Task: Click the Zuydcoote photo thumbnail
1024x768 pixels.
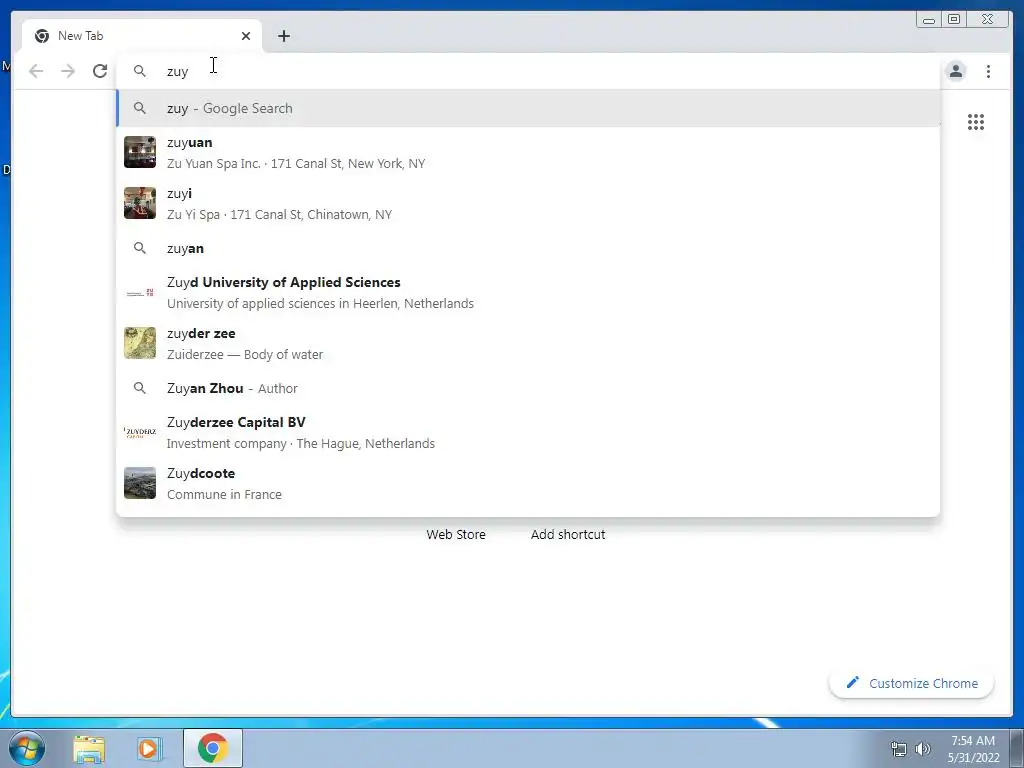Action: tap(140, 483)
